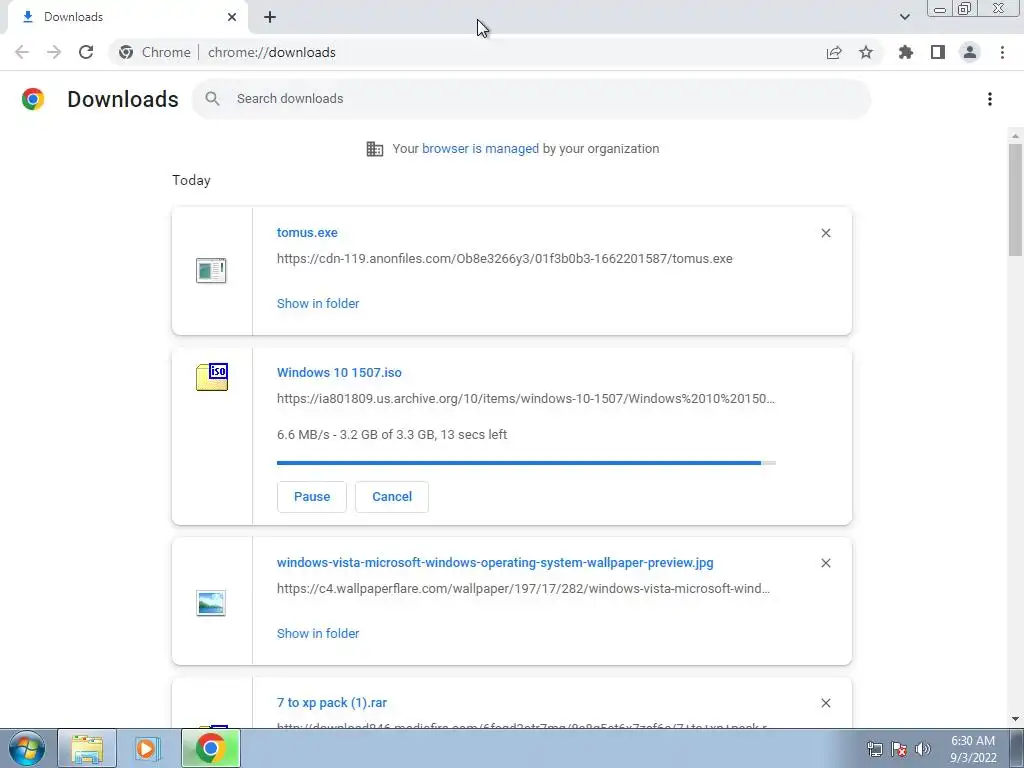
Task: Click the Show desktop strip at the taskbar end
Action: 1016,748
